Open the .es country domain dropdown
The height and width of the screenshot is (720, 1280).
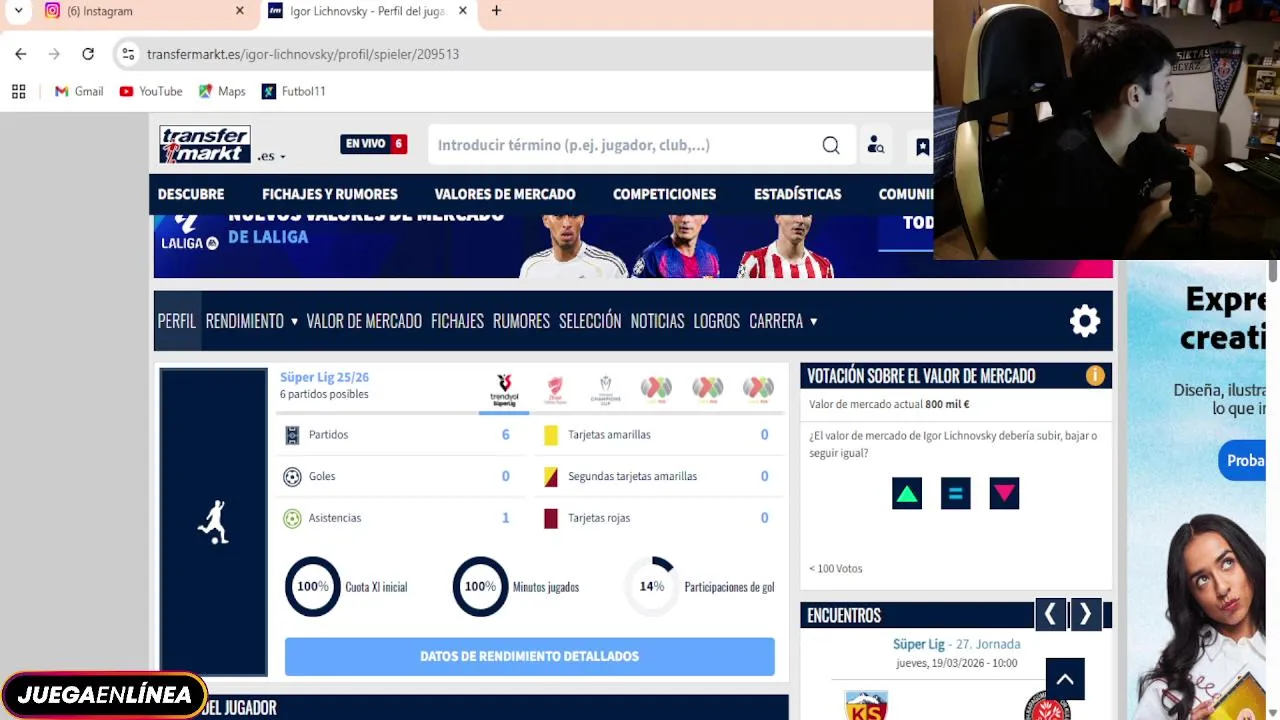coord(272,156)
